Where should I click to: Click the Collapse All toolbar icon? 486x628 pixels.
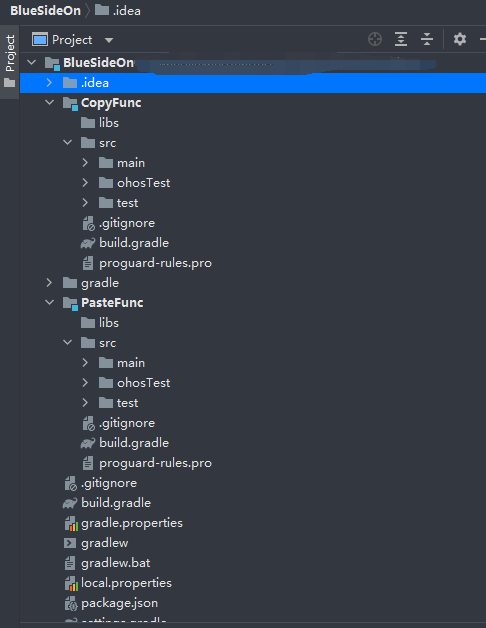point(427,39)
